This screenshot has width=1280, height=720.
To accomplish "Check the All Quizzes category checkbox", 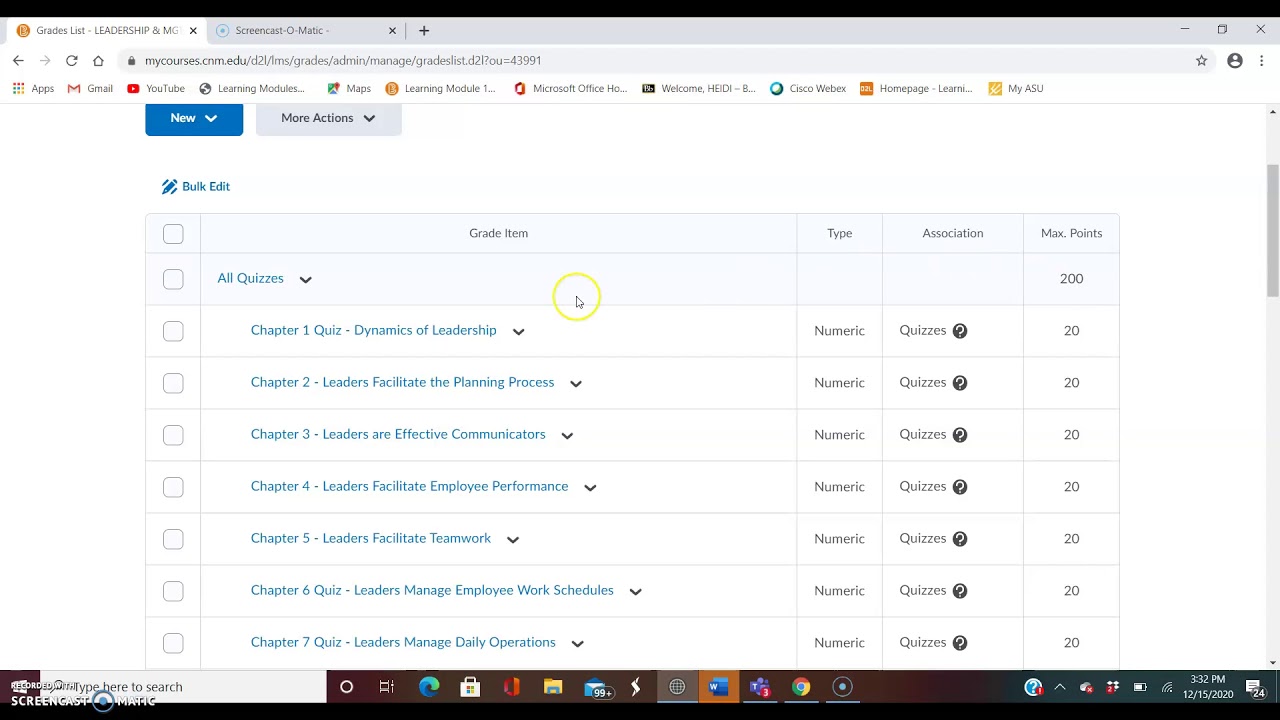I will (x=173, y=279).
